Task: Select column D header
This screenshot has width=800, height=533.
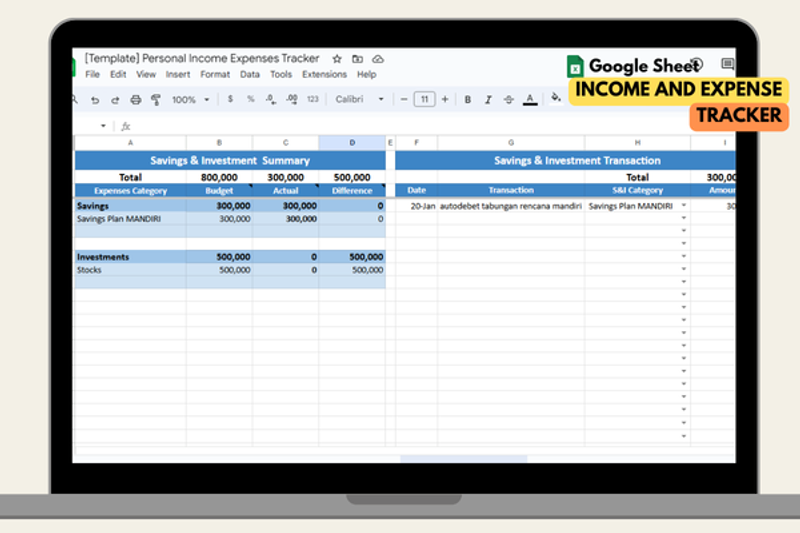Action: (352, 143)
